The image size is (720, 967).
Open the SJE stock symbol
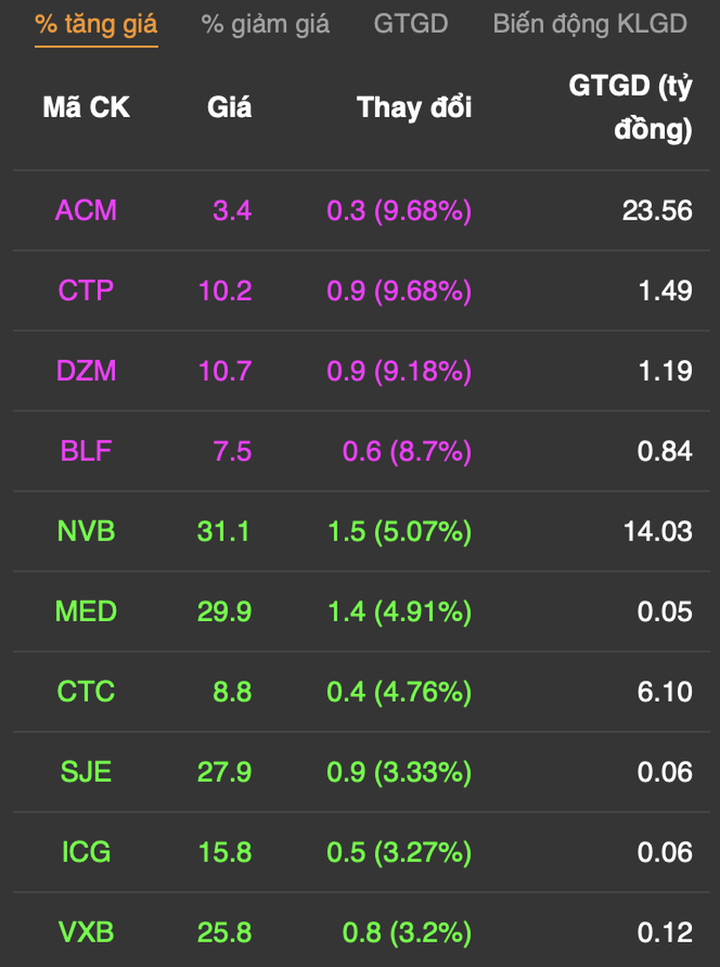click(86, 772)
